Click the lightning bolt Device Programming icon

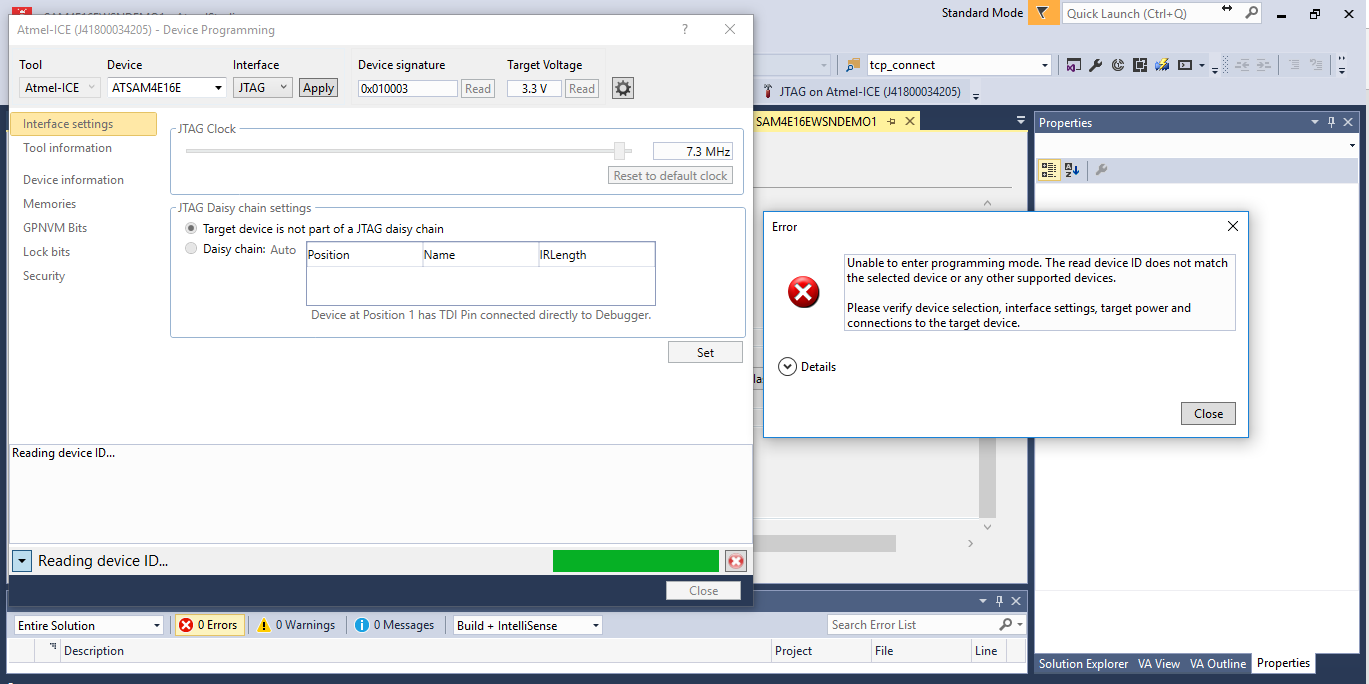click(1162, 65)
